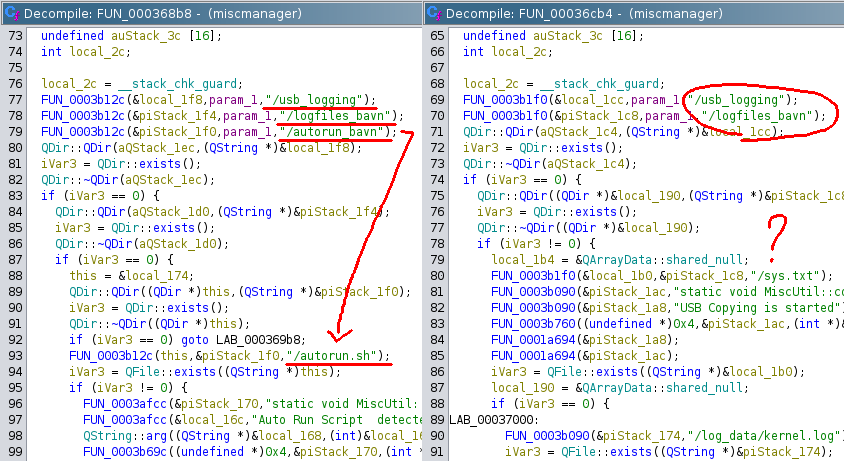Image resolution: width=844 pixels, height=461 pixels.
Task: Click the FUN_0003b760 function call
Action: click(x=532, y=324)
